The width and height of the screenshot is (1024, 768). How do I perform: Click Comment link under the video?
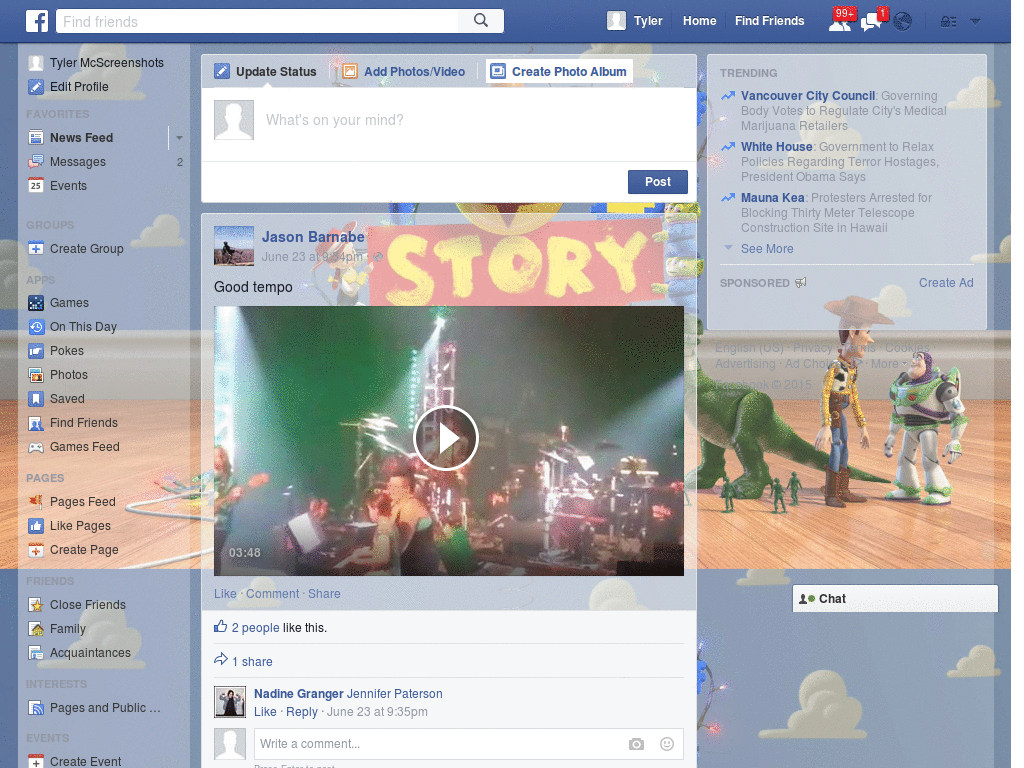pyautogui.click(x=272, y=594)
